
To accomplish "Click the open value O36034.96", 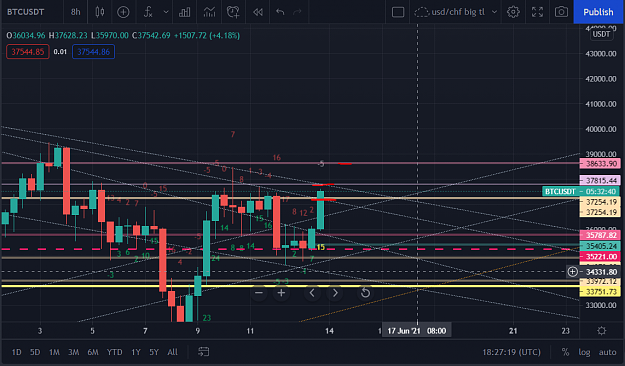I will [26, 35].
